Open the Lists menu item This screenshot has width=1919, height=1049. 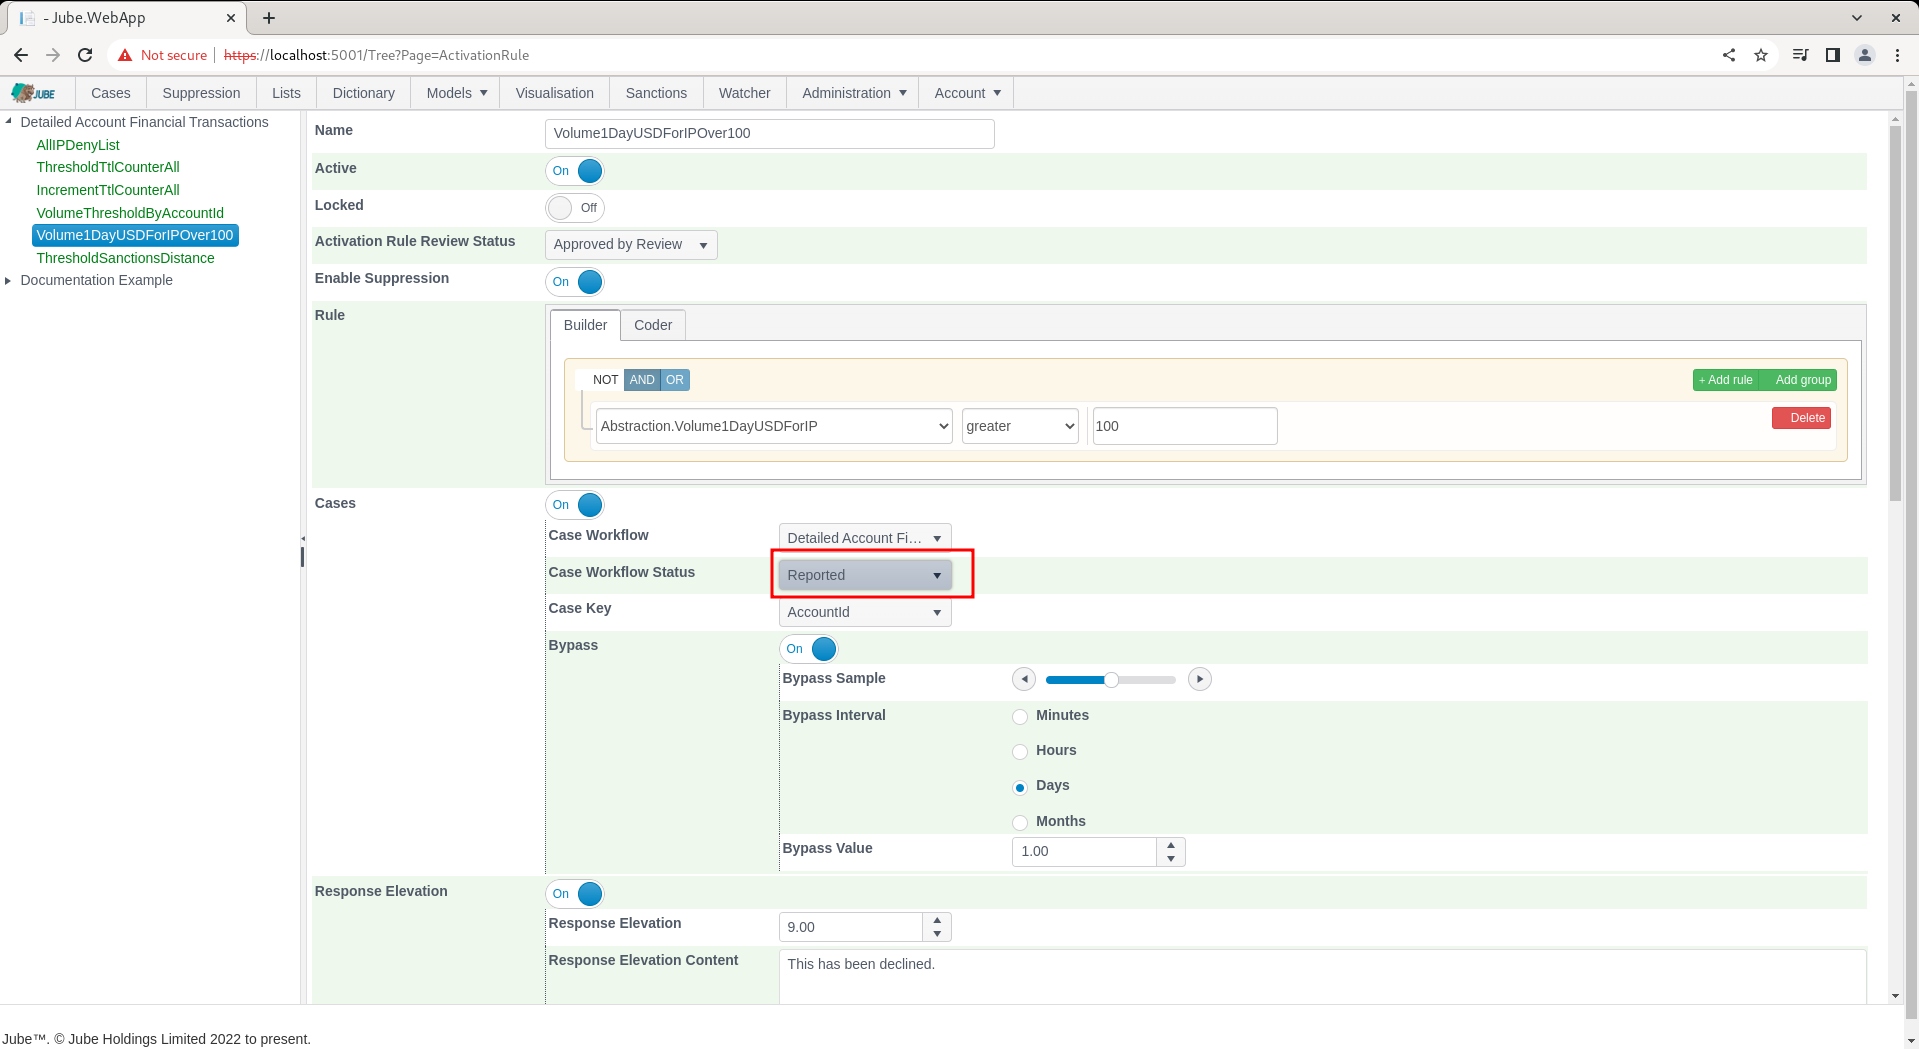click(x=286, y=93)
